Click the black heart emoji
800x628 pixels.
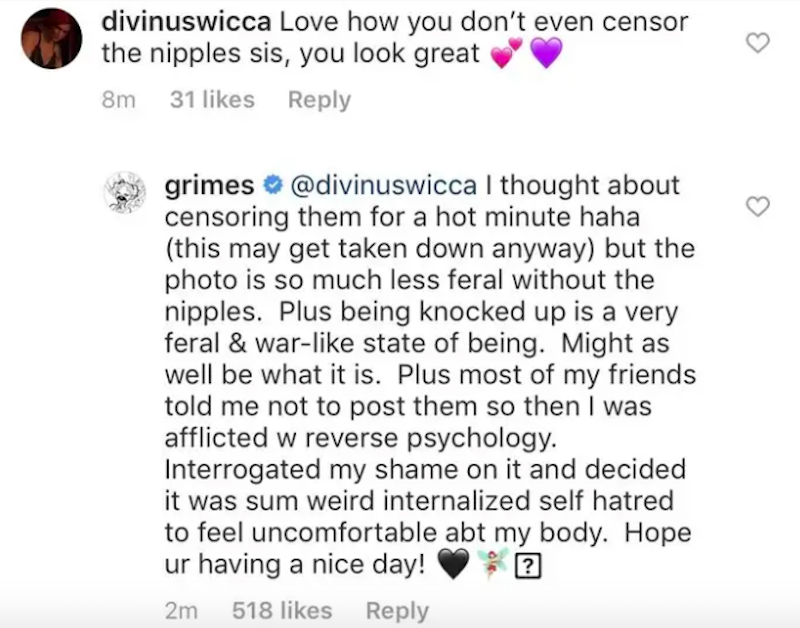tap(454, 564)
